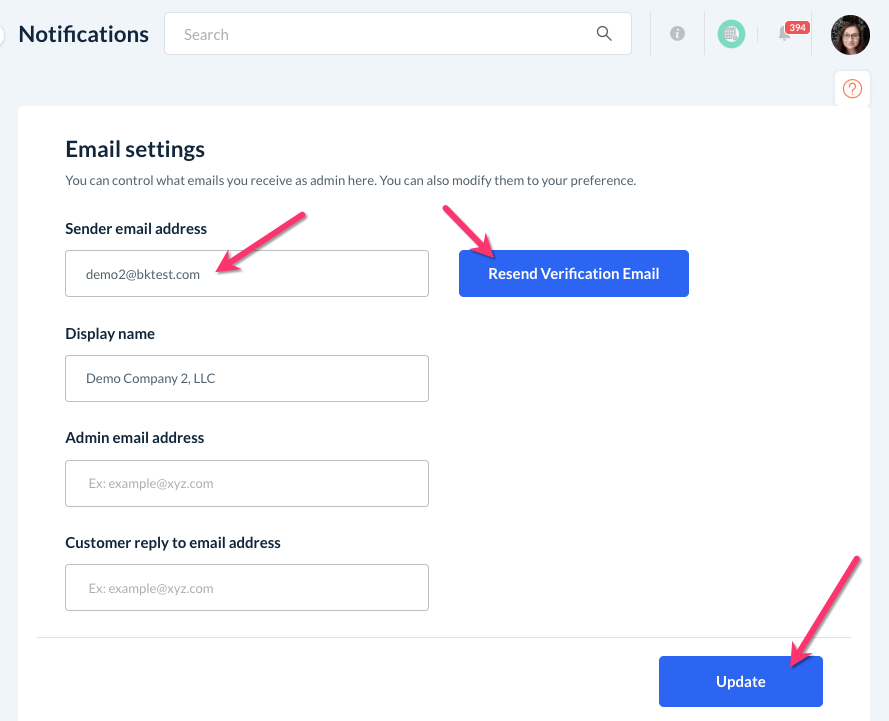This screenshot has width=889, height=721.
Task: Expand the sidebar using left edge toggle
Action: [2, 34]
